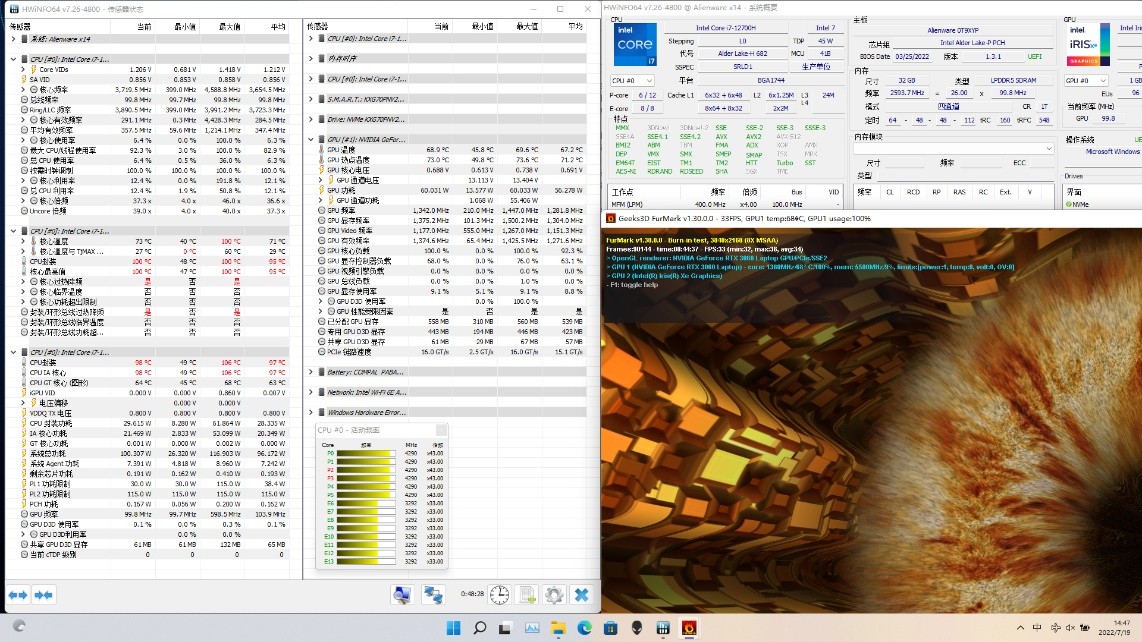1142x642 pixels.
Task: Switch to the Ext. memory timing tab
Action: (x=1004, y=192)
